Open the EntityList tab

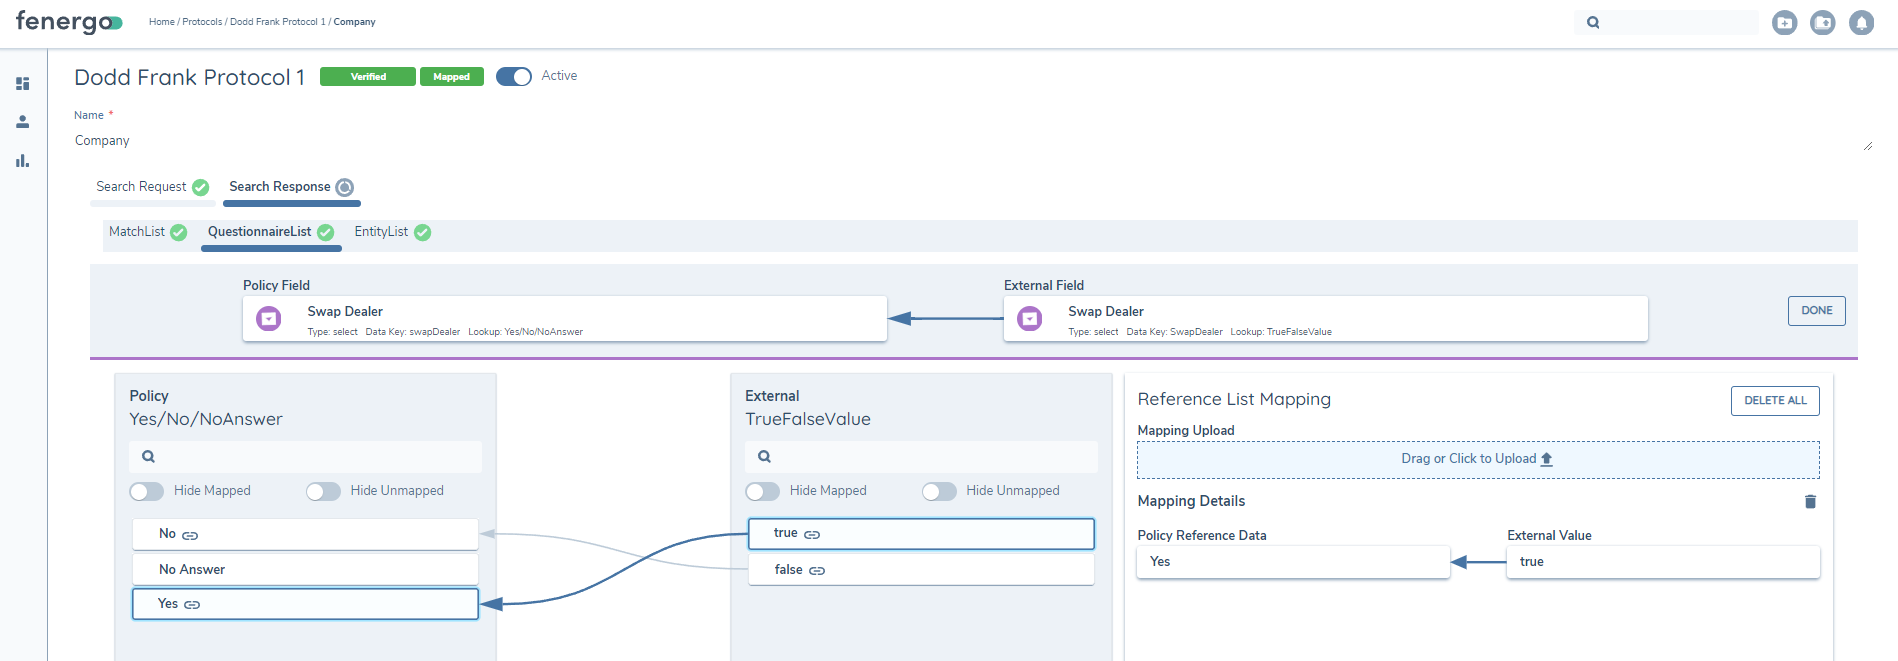coord(381,232)
